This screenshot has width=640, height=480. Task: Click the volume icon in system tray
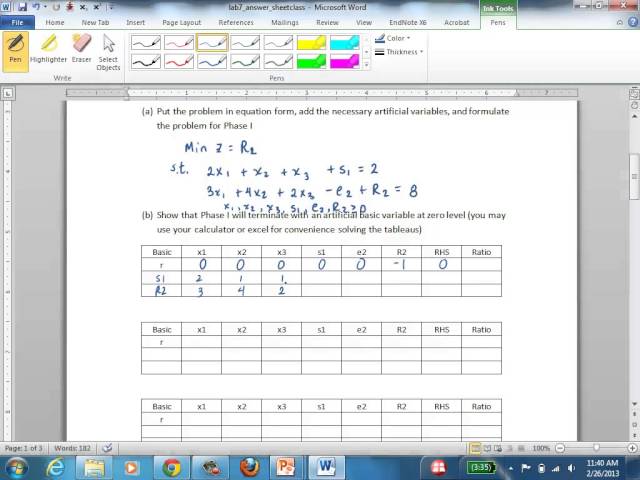click(x=572, y=468)
